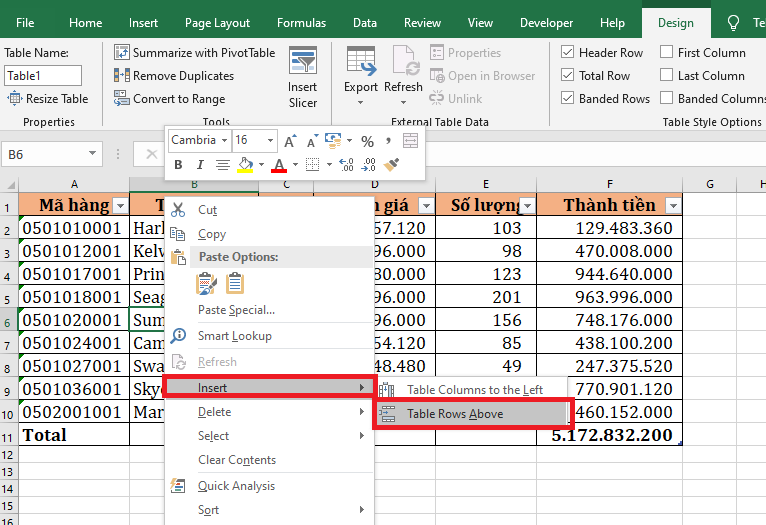Open the Cambria font name dropdown

pos(224,141)
